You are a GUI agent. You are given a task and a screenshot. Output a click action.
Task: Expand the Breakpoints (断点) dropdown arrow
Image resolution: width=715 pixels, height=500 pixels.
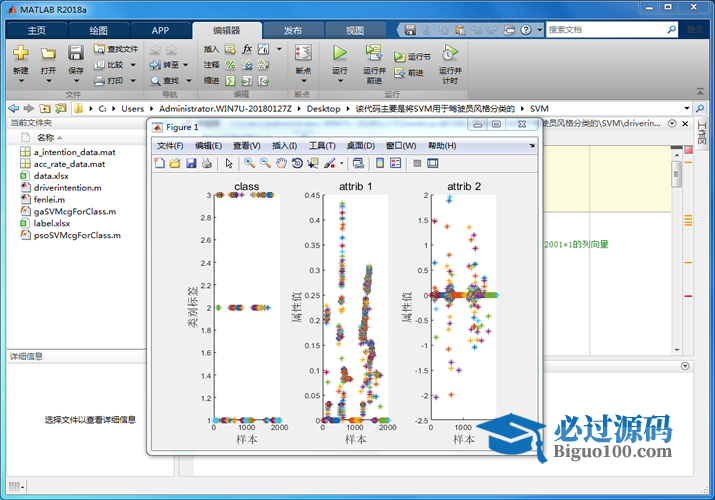pyautogui.click(x=303, y=81)
